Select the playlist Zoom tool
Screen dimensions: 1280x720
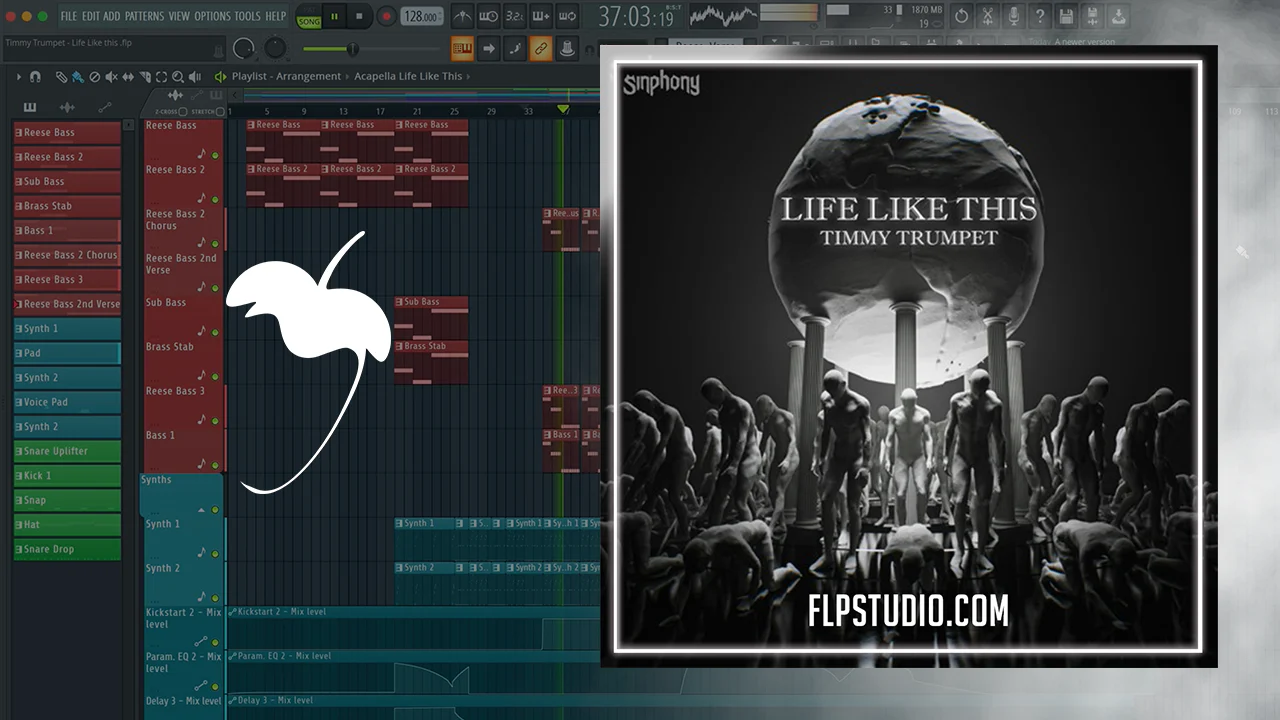point(178,77)
